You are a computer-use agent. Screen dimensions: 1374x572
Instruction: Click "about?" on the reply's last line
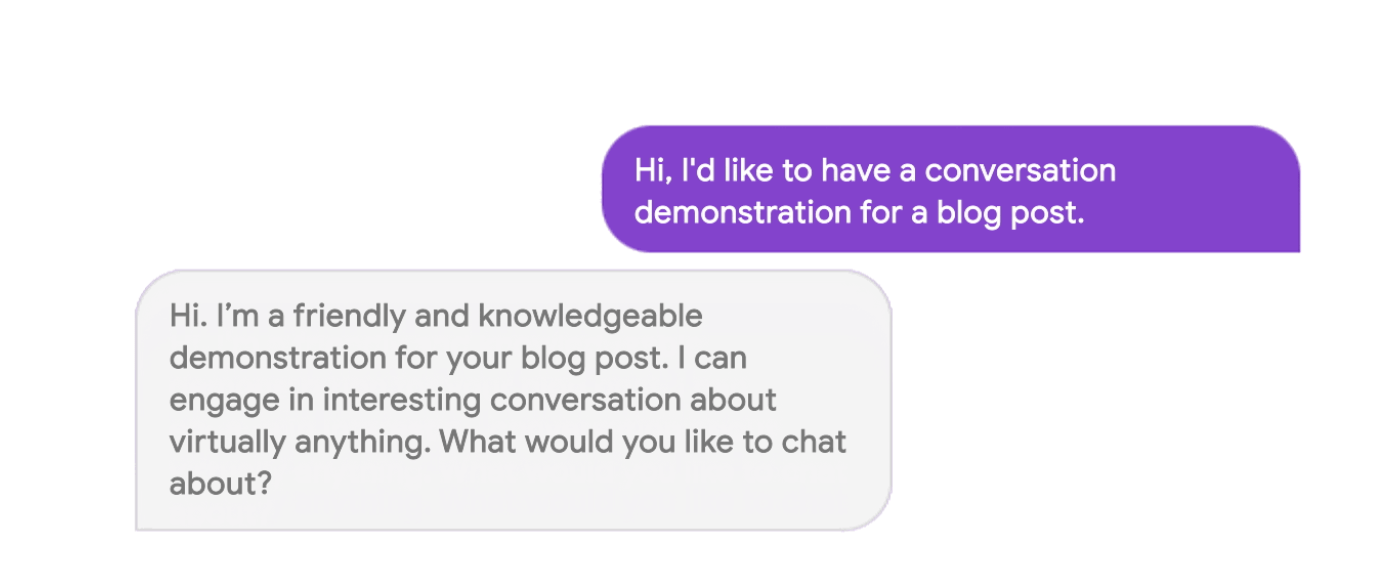220,484
